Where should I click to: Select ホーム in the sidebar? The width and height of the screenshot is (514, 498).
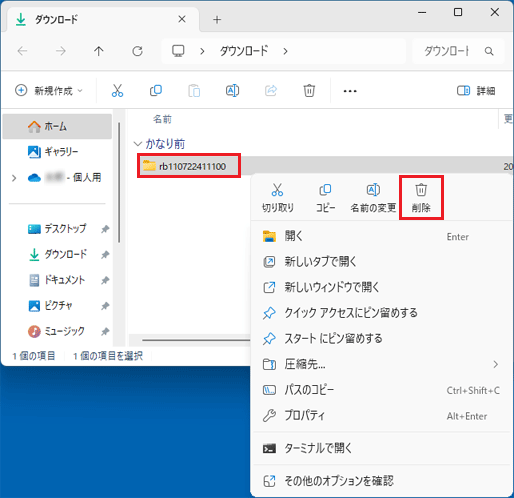tap(57, 126)
